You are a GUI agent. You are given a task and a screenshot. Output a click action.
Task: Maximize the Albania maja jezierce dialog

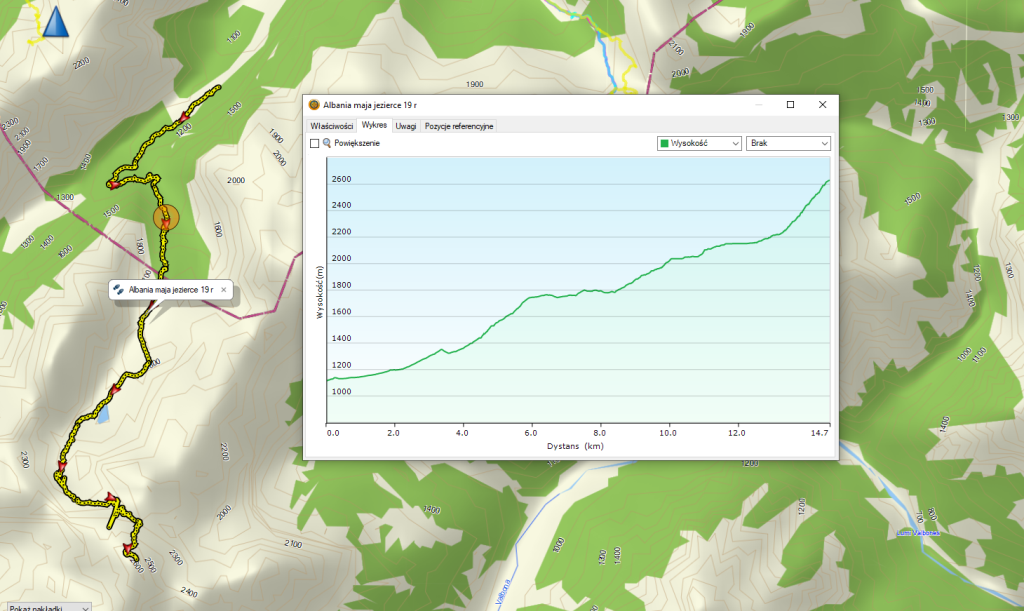[790, 105]
